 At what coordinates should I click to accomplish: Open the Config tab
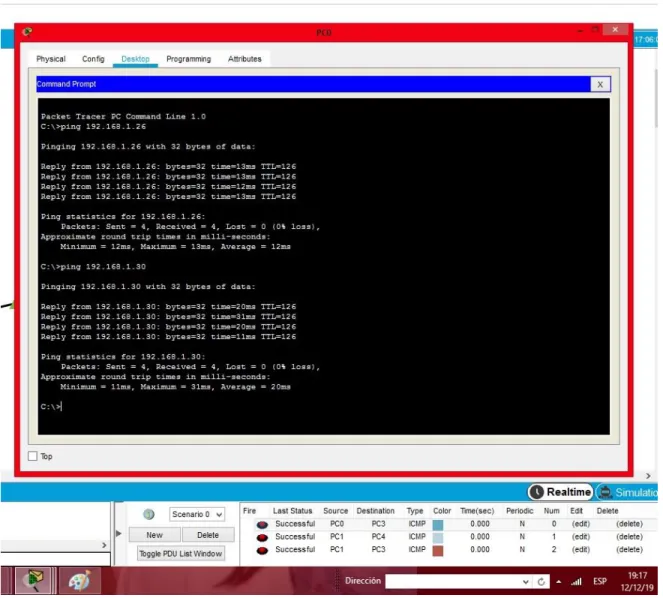click(93, 59)
